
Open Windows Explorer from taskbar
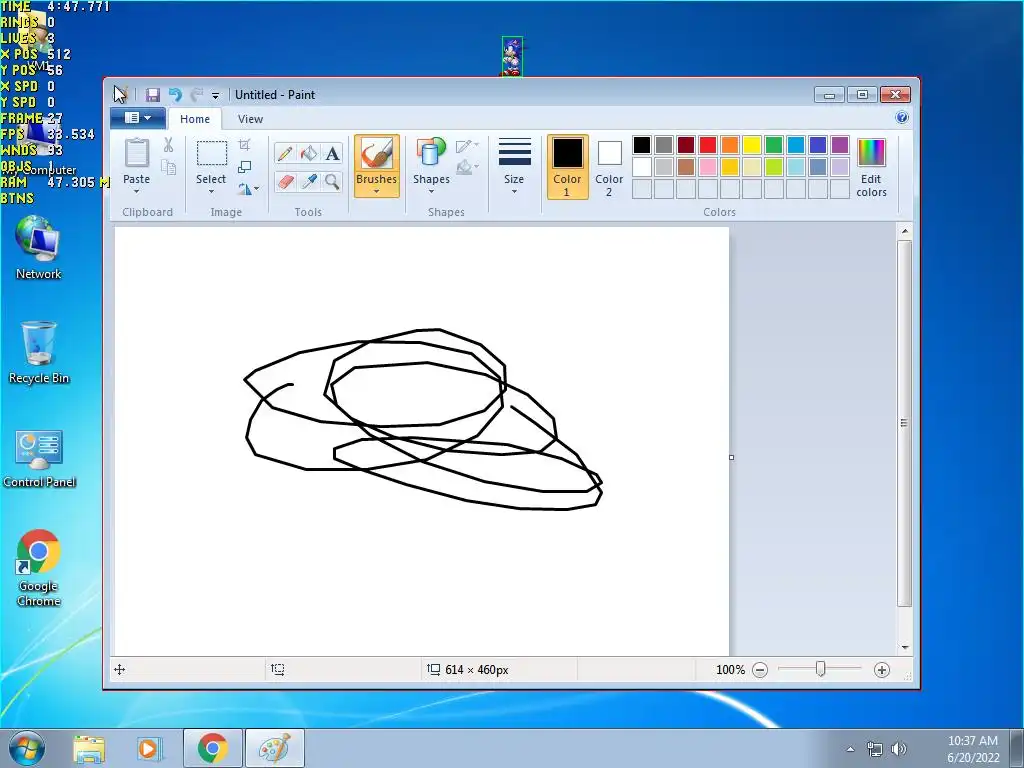[89, 749]
